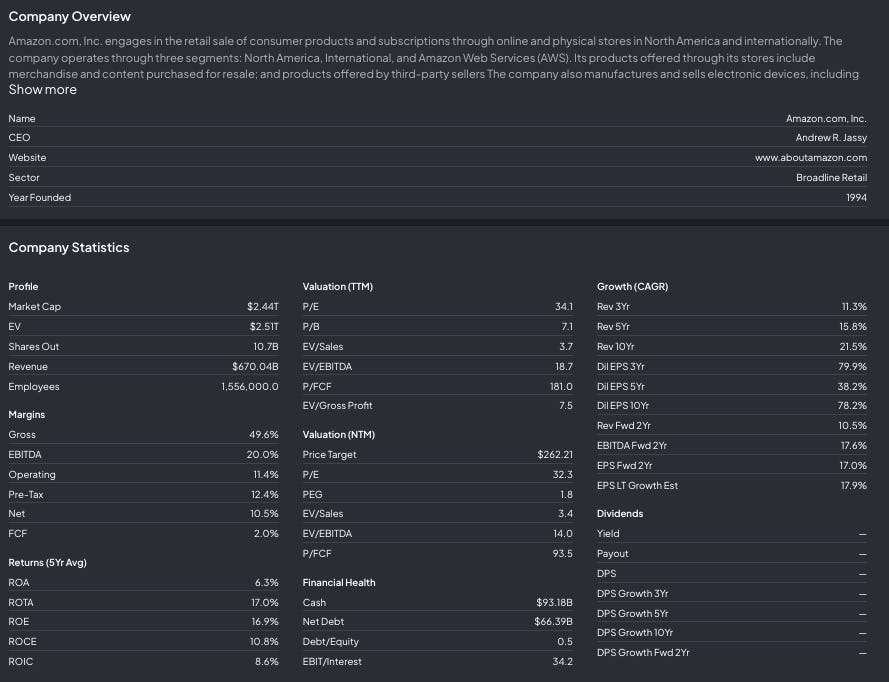Click the Company Statistics heading

(x=69, y=247)
